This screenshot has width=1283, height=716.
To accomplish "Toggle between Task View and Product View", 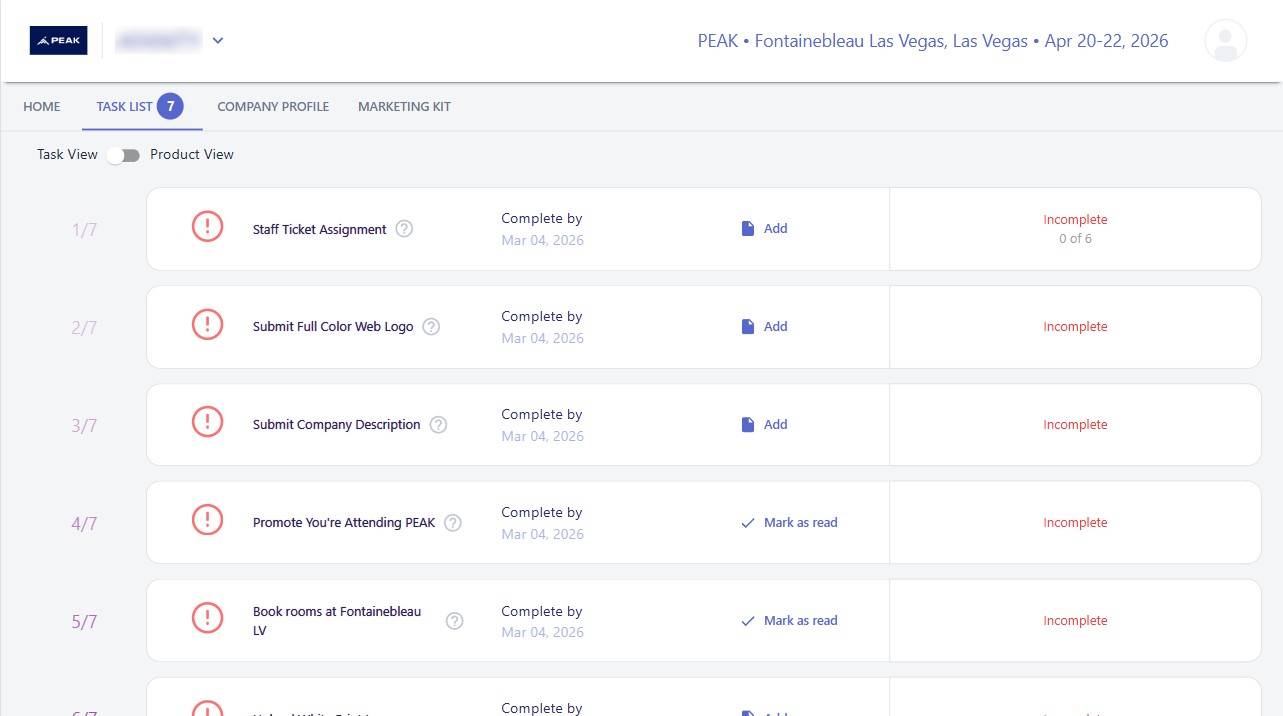I will pyautogui.click(x=124, y=155).
